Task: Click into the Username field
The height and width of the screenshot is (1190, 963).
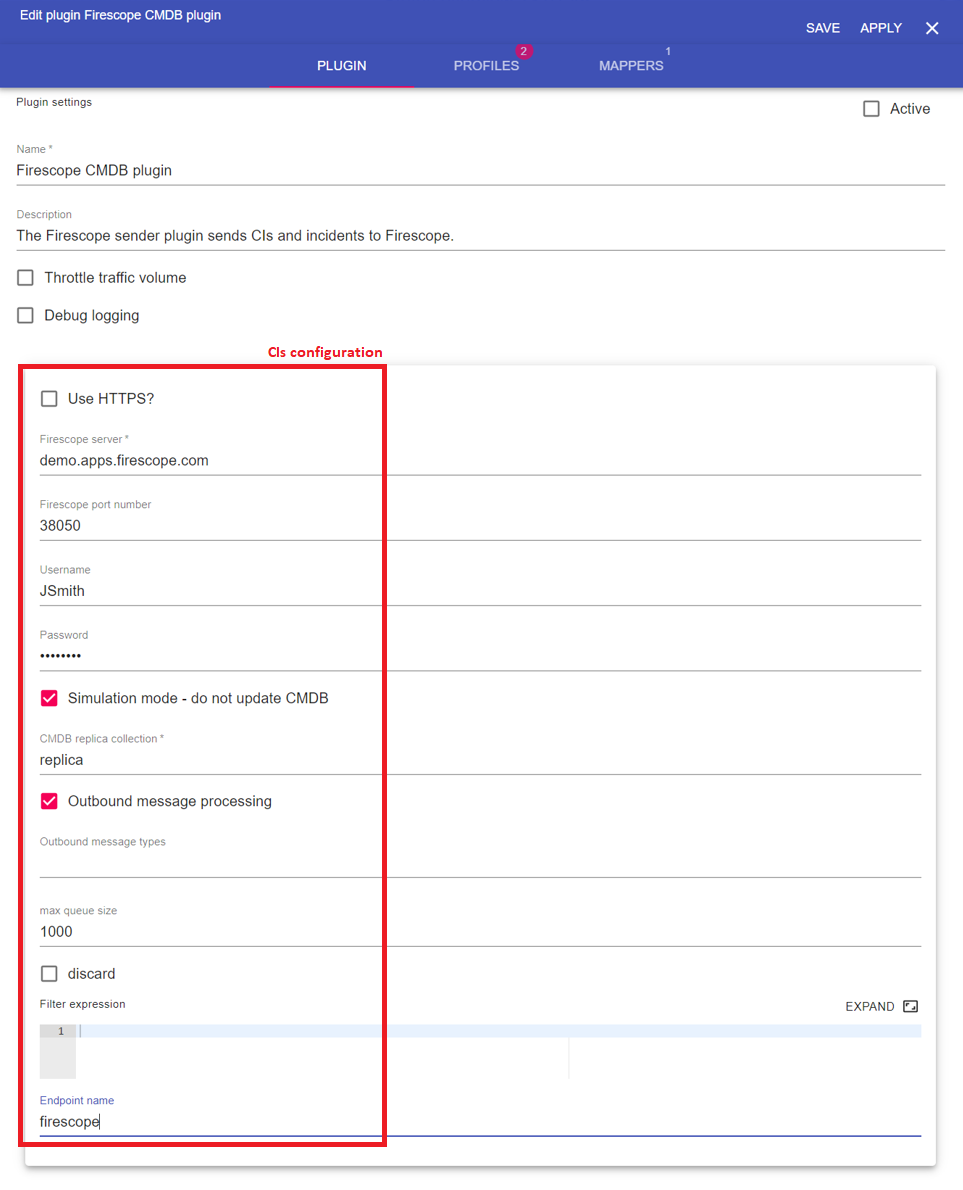Action: [480, 591]
